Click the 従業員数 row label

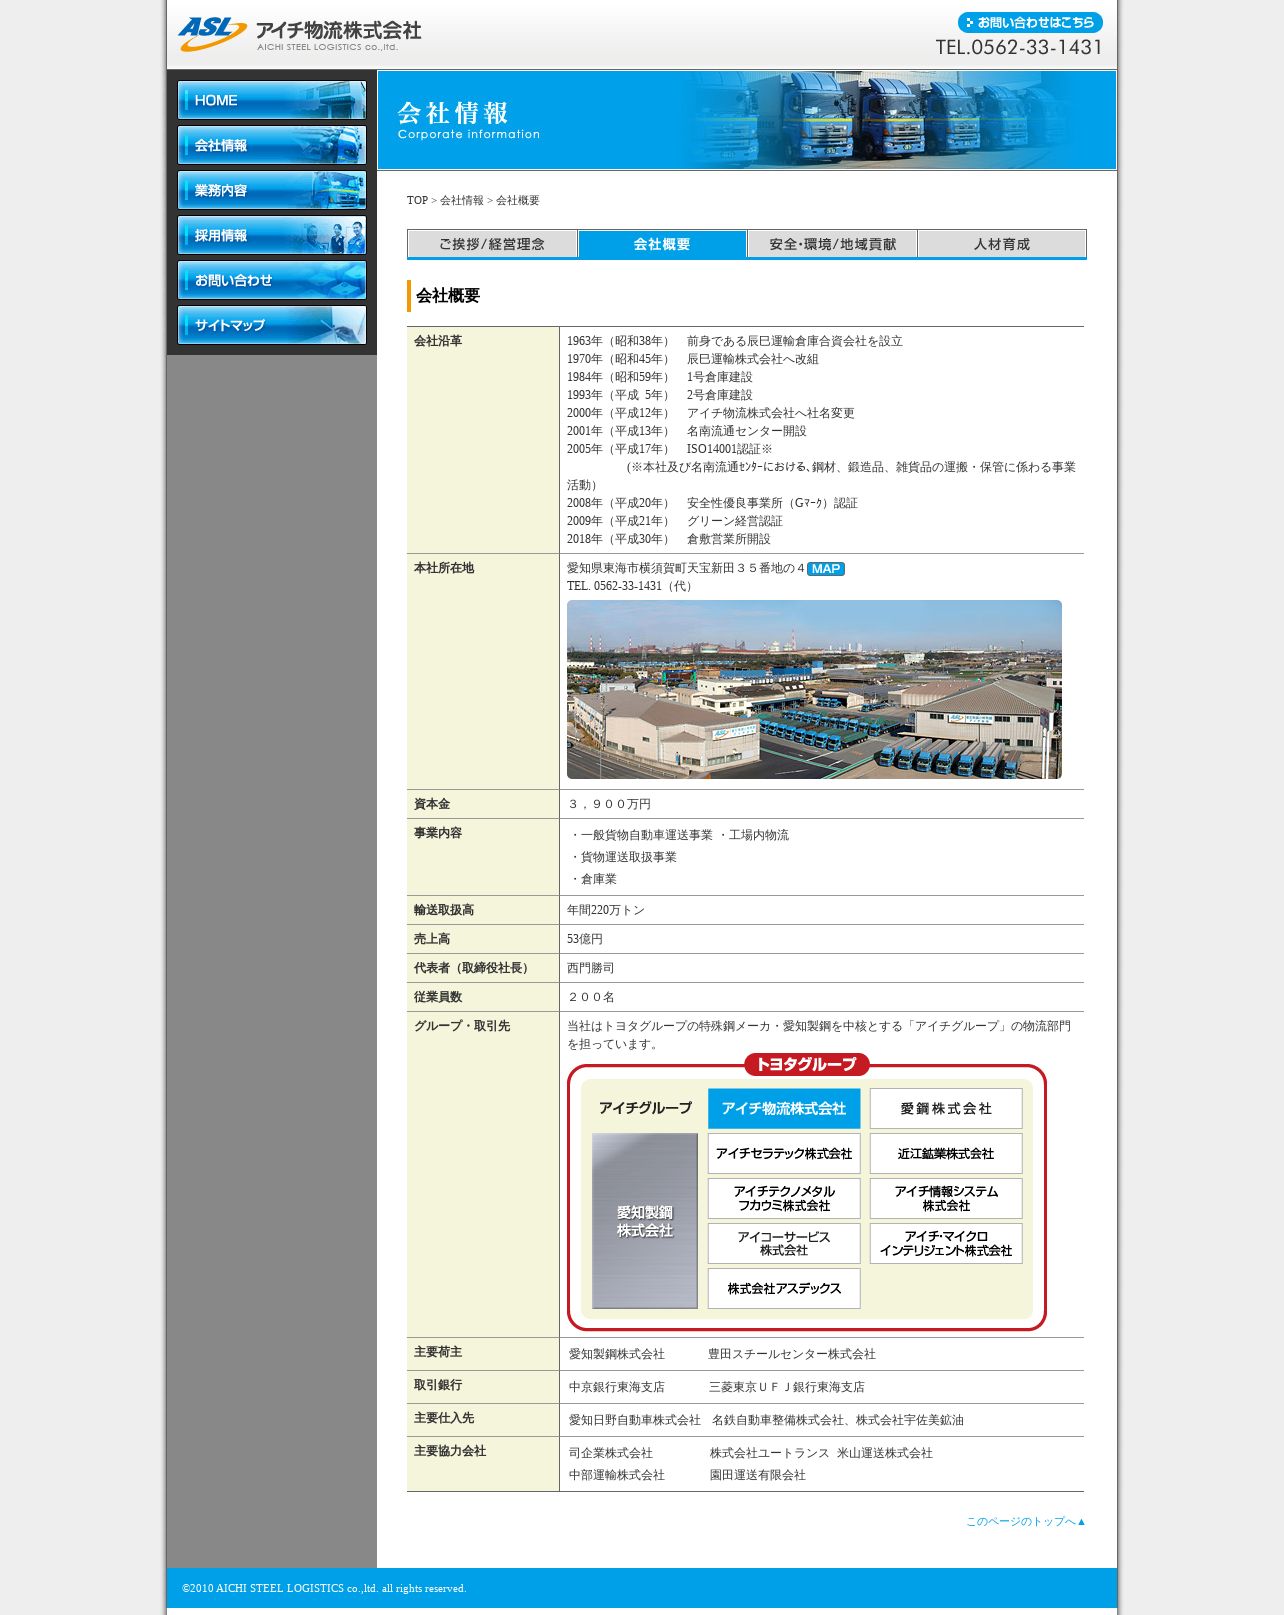pyautogui.click(x=438, y=997)
